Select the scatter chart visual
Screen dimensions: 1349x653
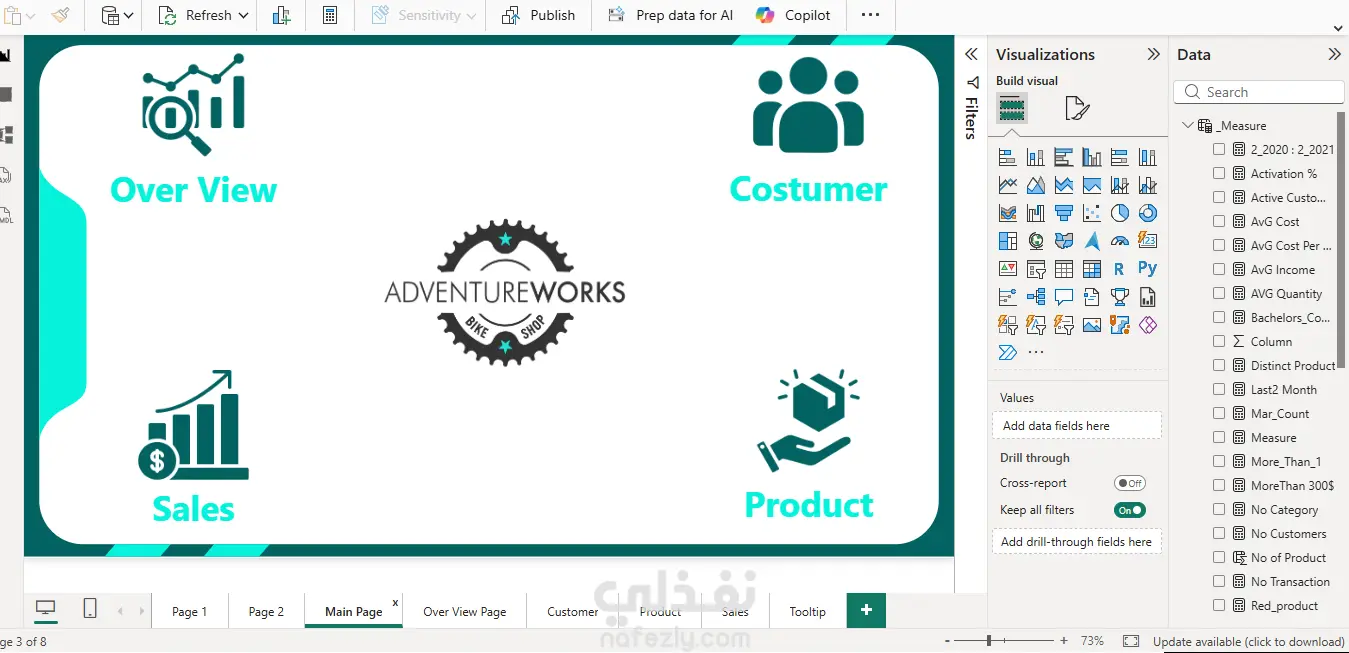click(1092, 213)
